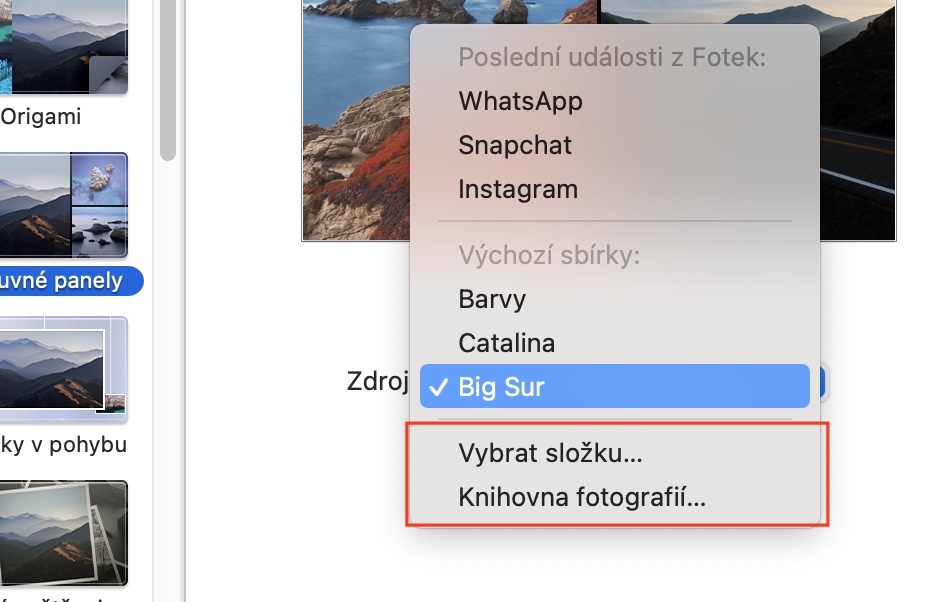Select the photos-in-motion screensaver thumbnail
Screen dimensions: 938x602
(63, 369)
